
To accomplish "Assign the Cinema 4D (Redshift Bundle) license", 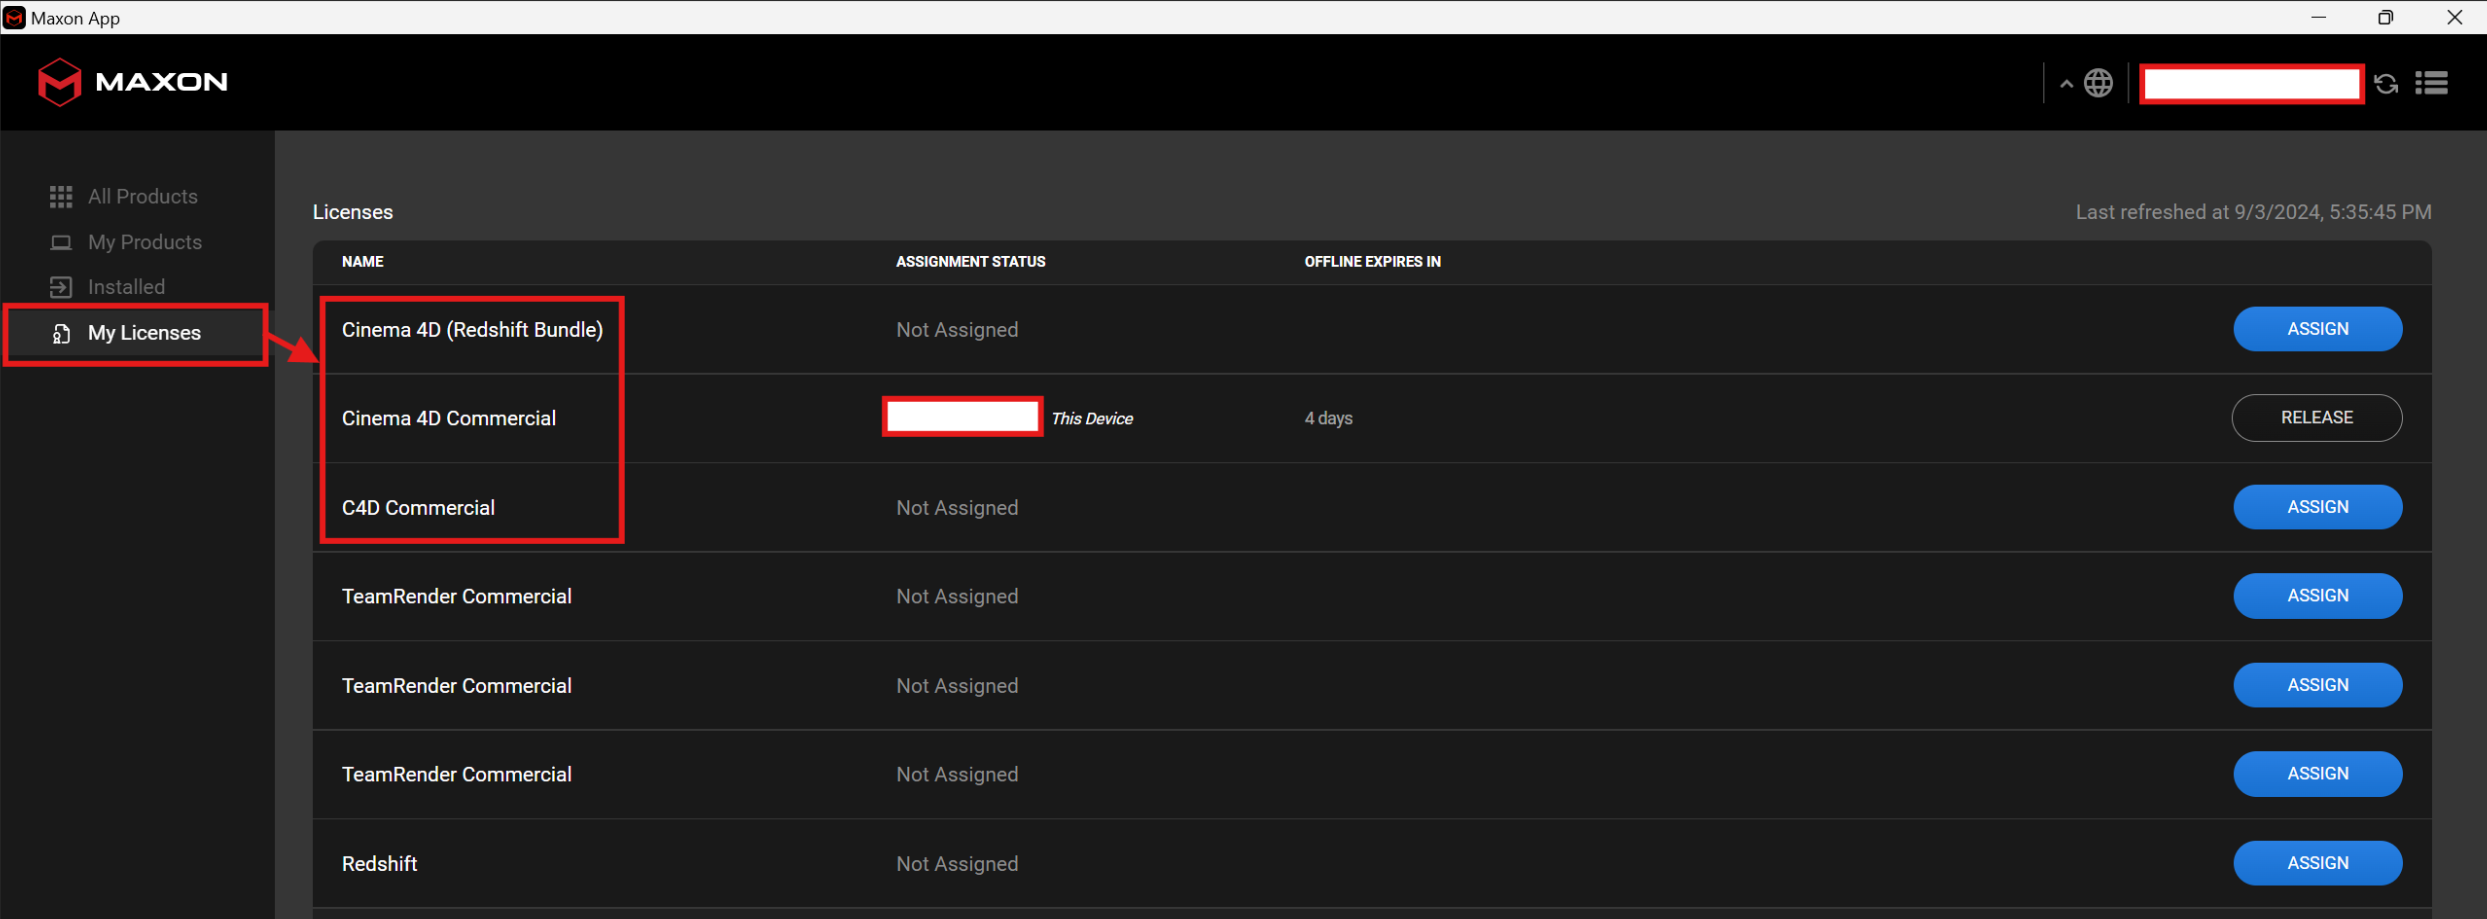I will point(2317,329).
